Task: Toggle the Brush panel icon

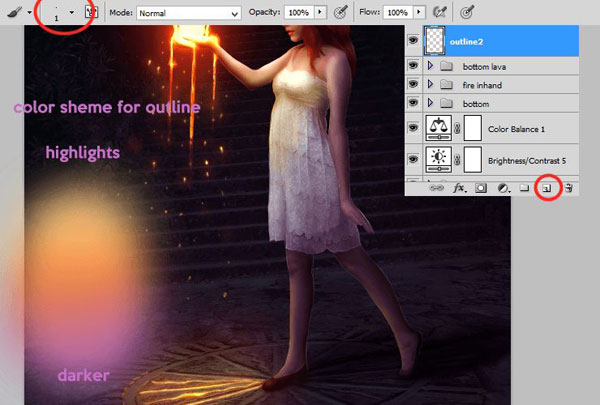Action: tap(91, 12)
